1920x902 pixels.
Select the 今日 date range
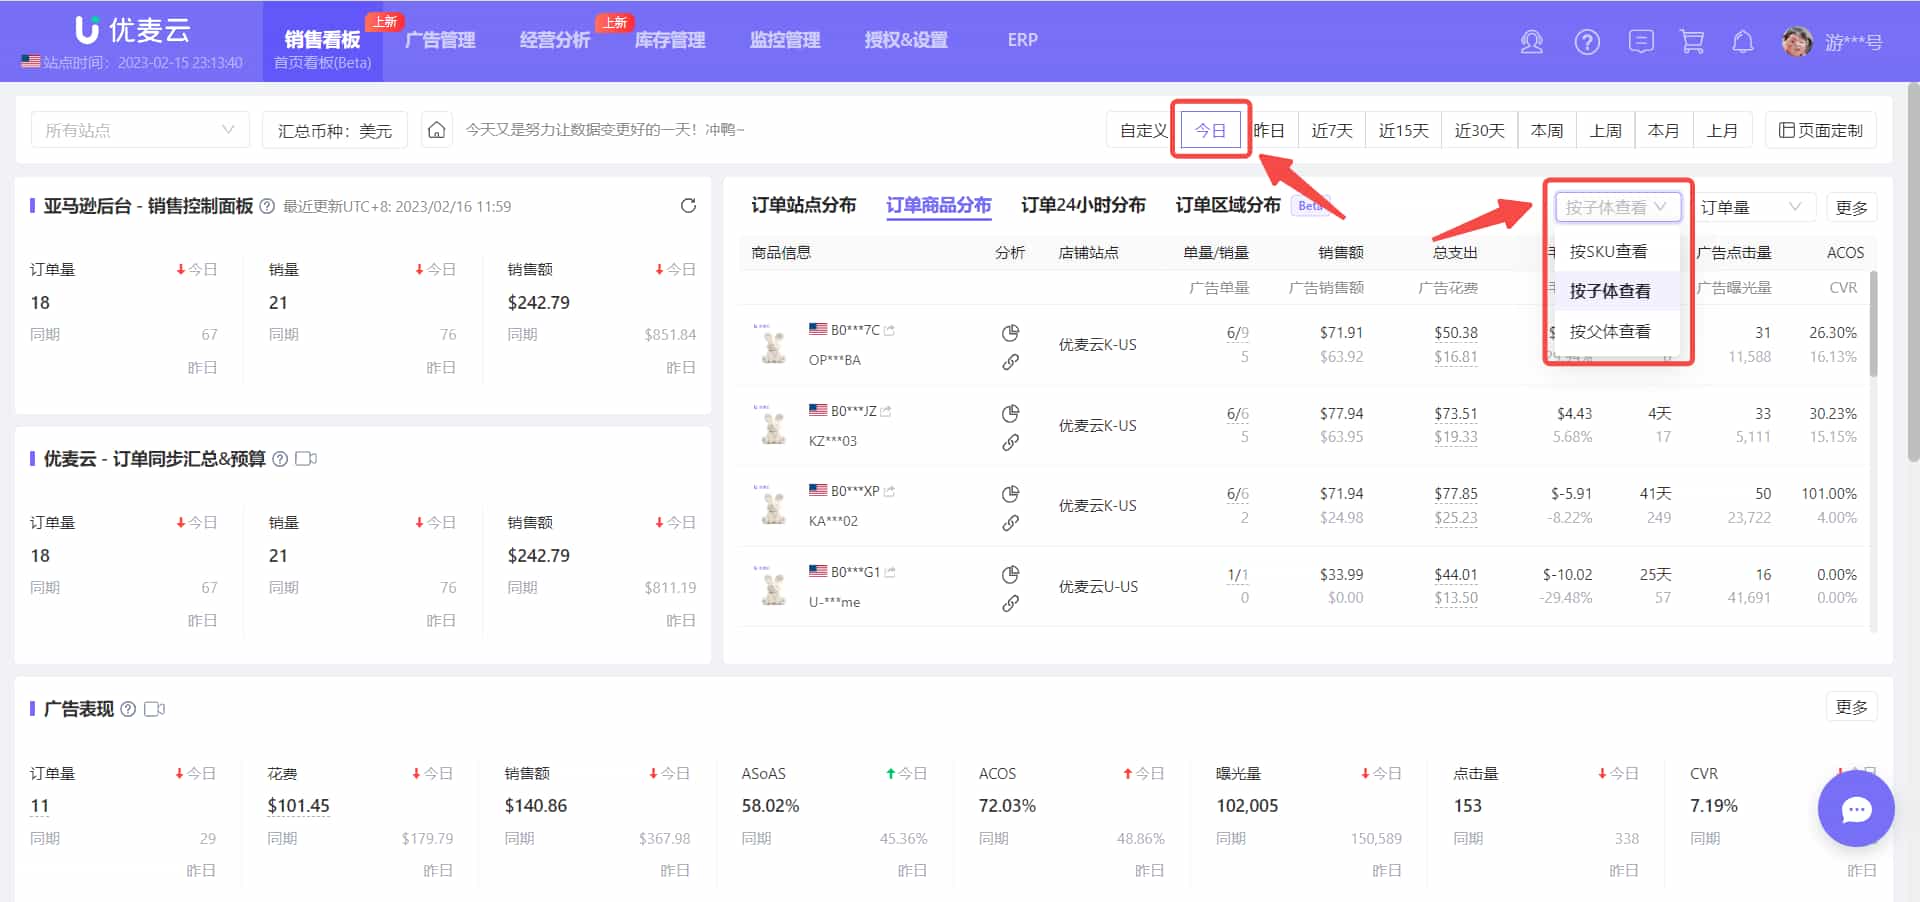tap(1210, 130)
